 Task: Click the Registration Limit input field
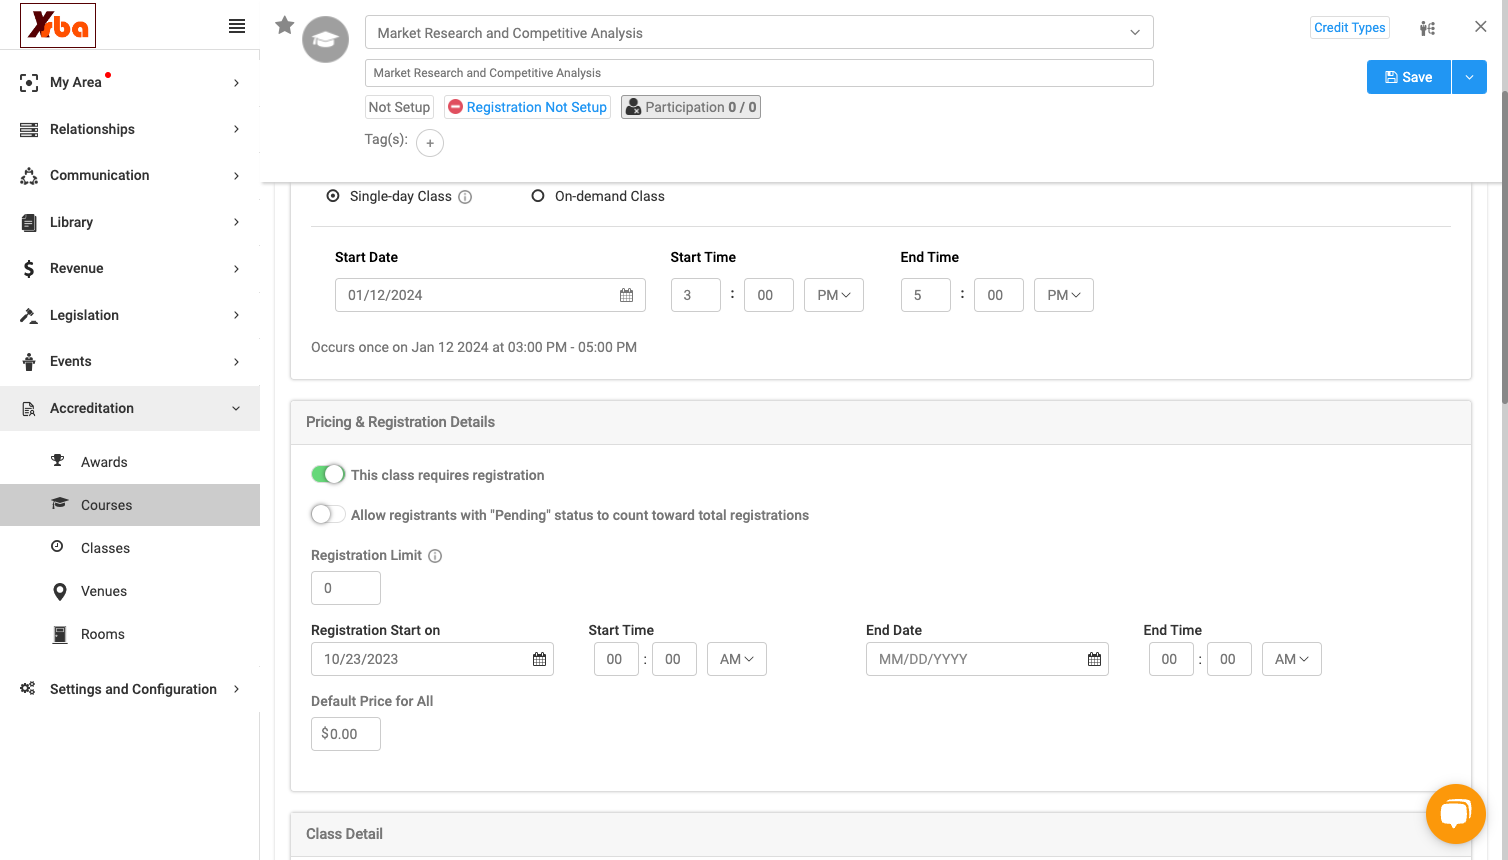(346, 588)
